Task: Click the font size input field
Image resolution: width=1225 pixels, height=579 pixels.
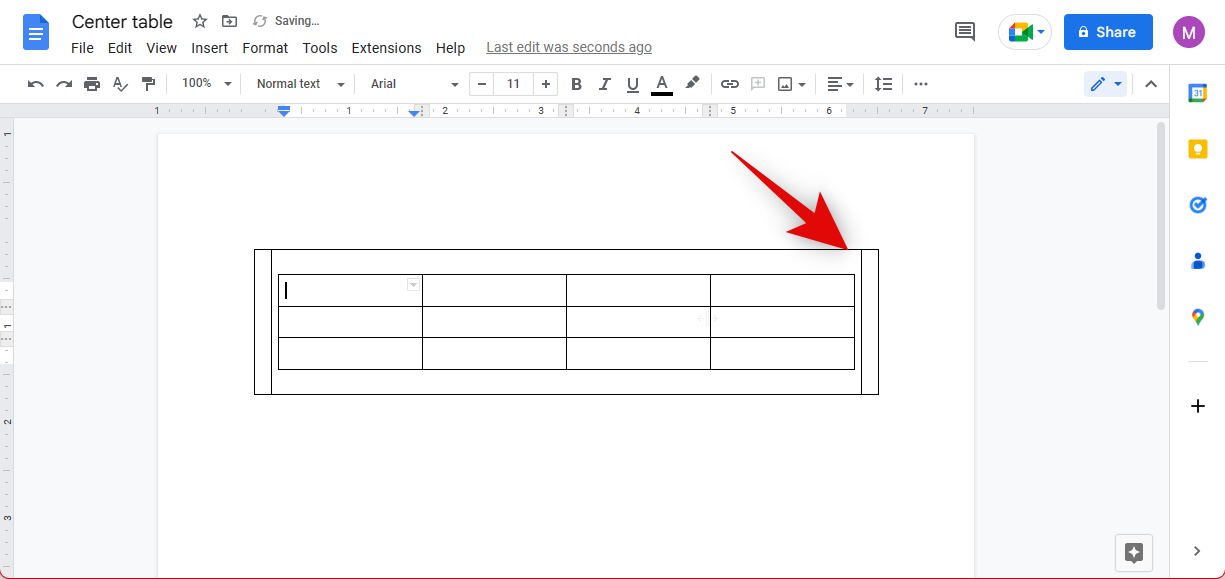Action: (513, 84)
